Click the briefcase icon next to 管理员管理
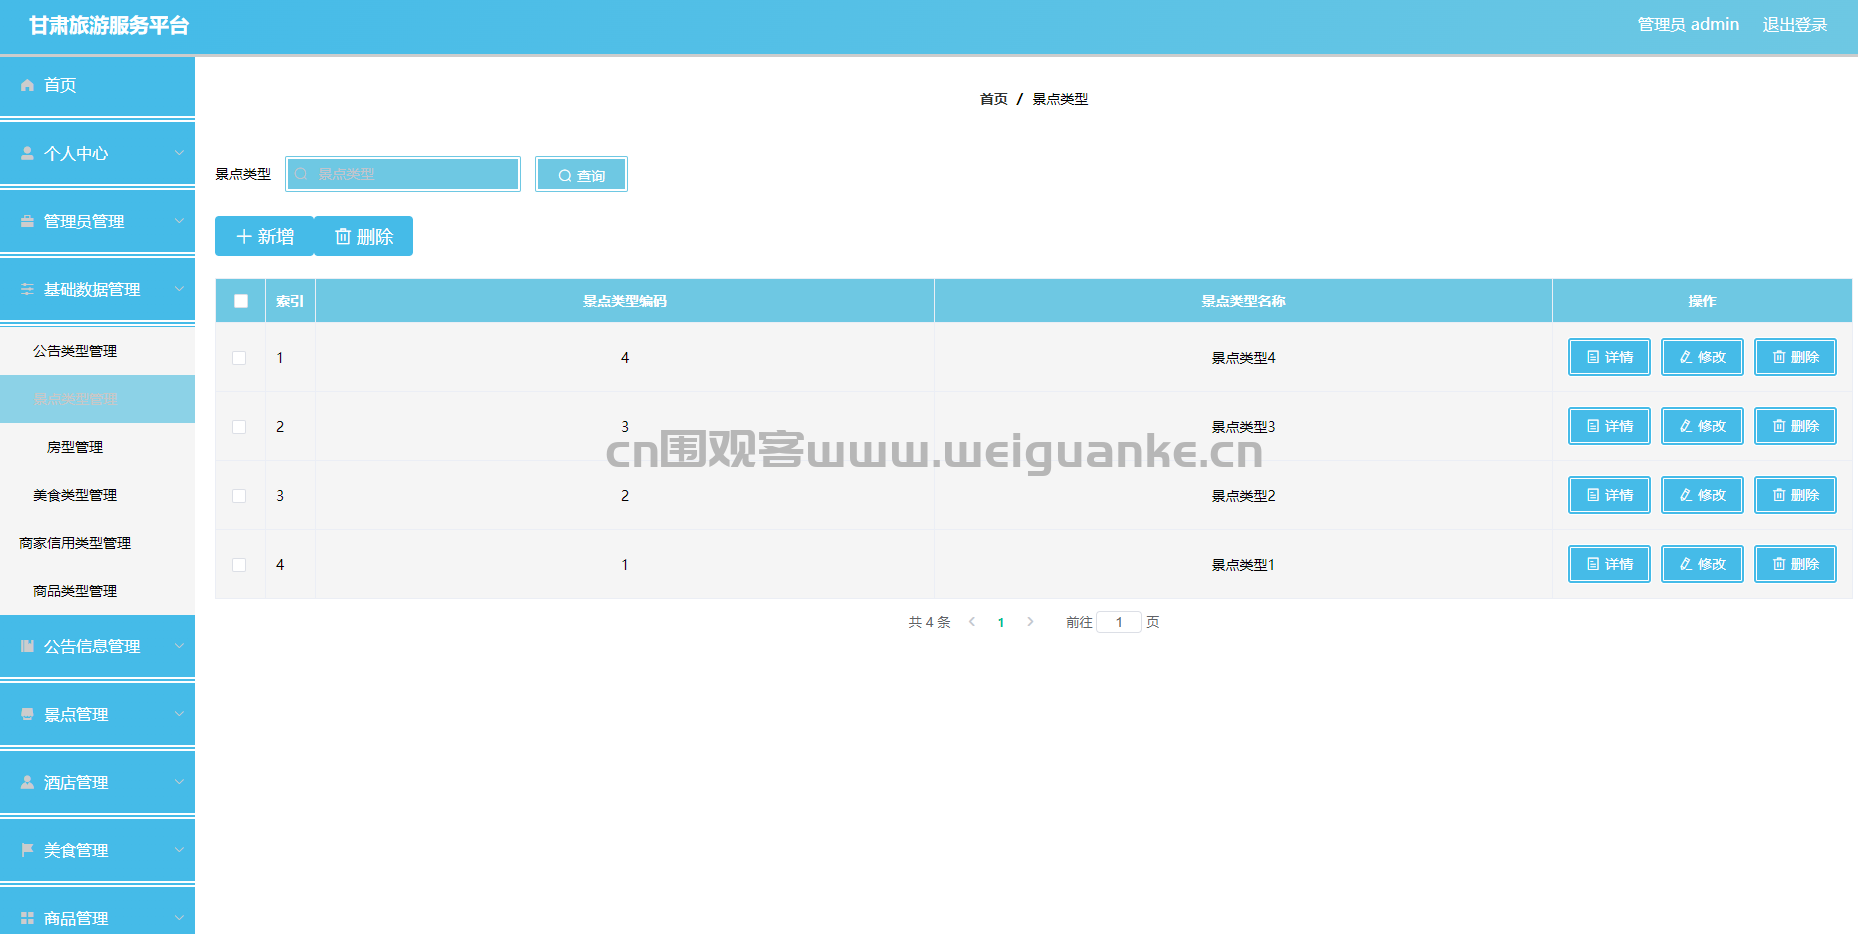This screenshot has width=1858, height=934. point(27,221)
